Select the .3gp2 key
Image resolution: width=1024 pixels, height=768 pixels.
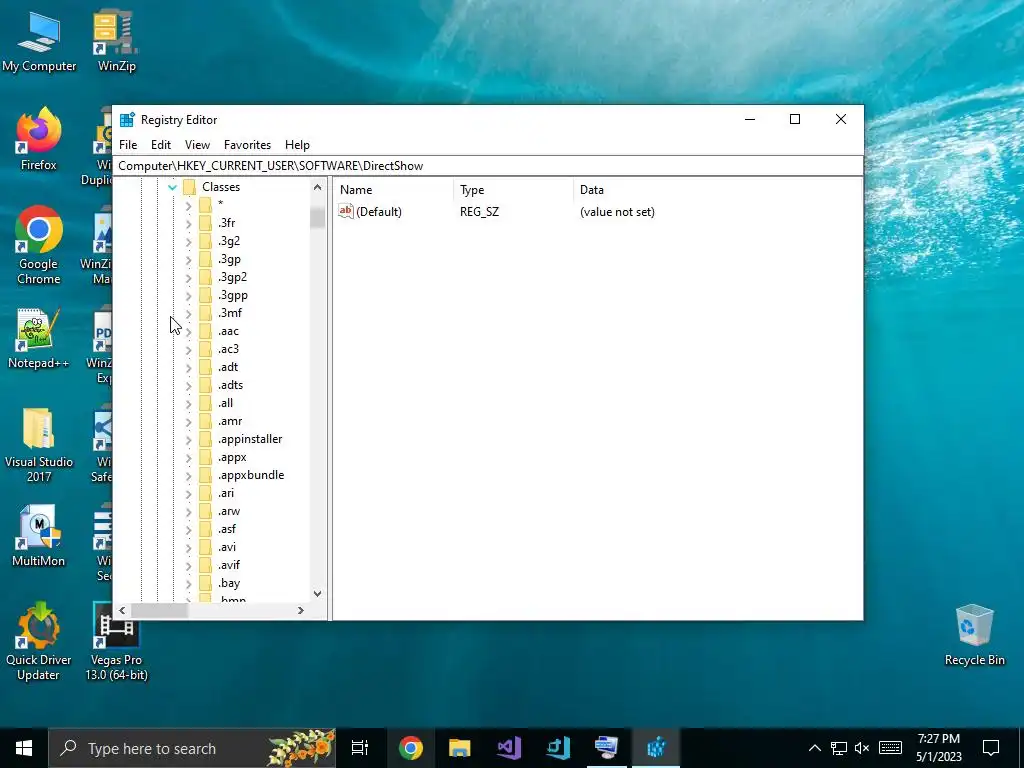pos(232,278)
